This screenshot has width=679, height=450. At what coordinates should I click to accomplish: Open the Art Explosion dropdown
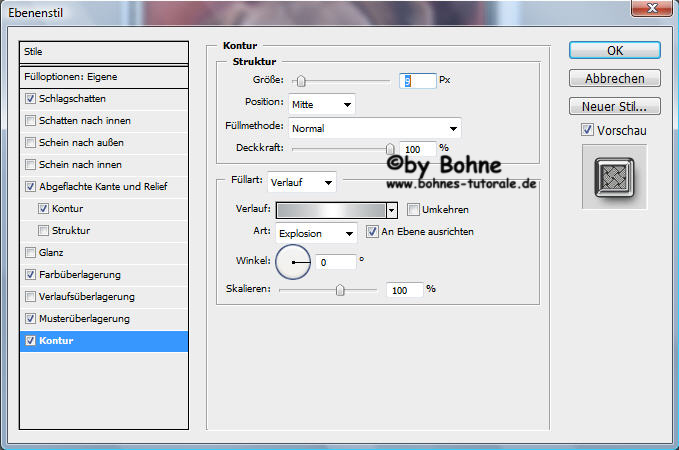click(x=316, y=233)
